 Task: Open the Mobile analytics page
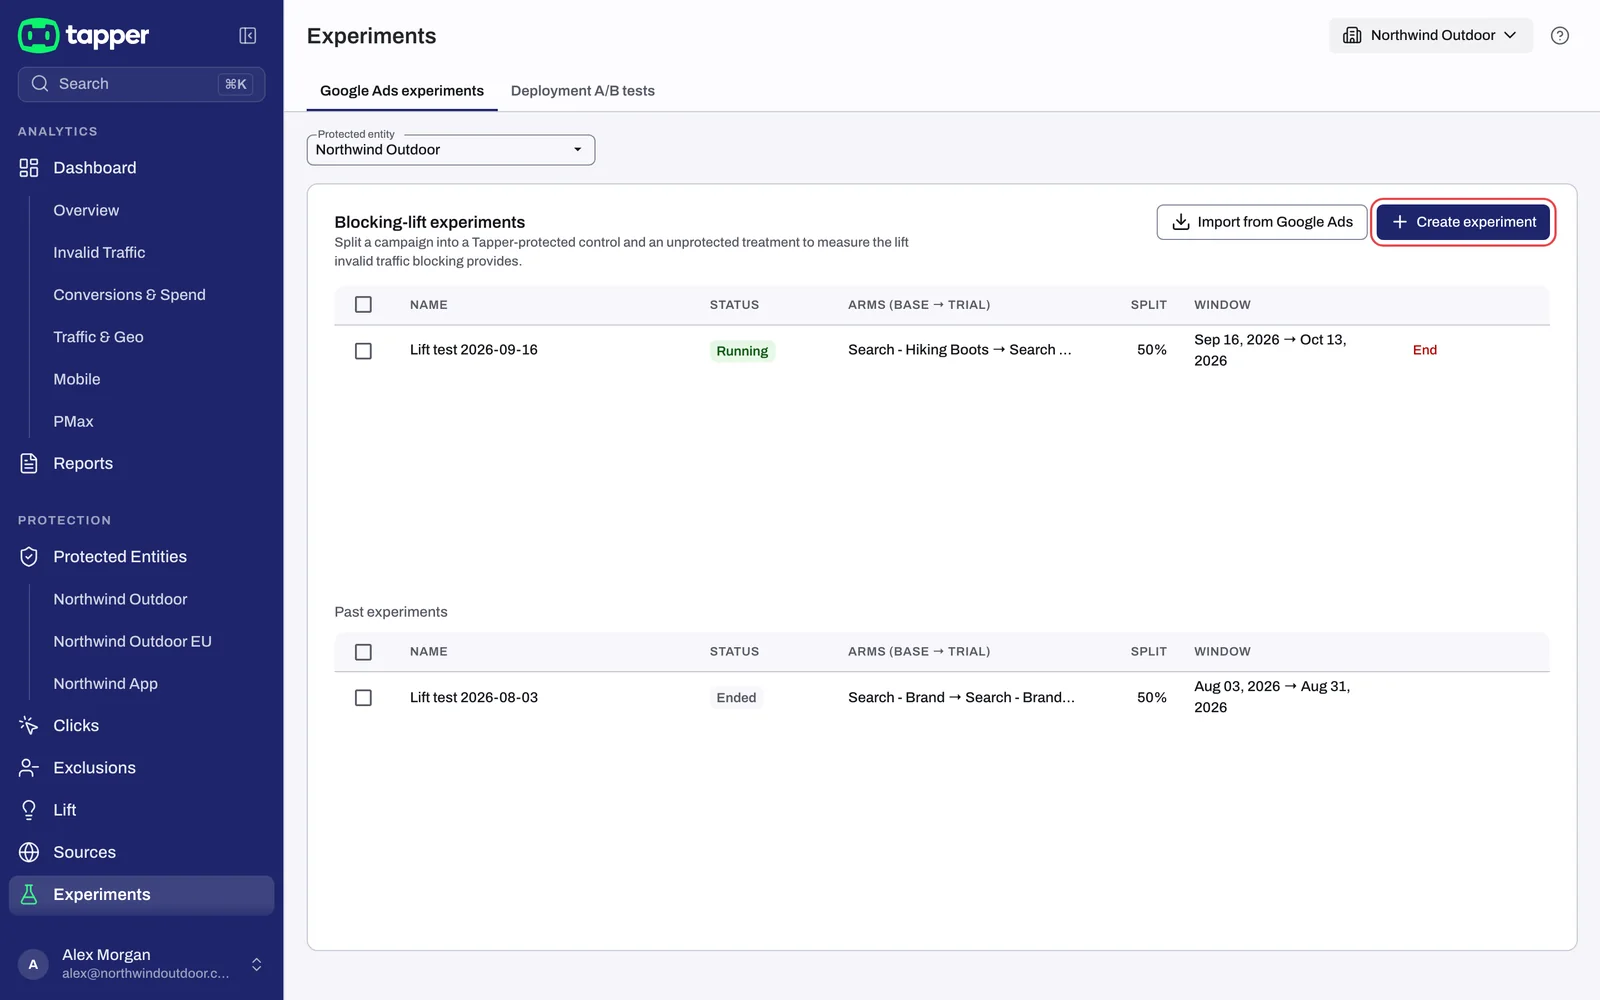coord(77,379)
